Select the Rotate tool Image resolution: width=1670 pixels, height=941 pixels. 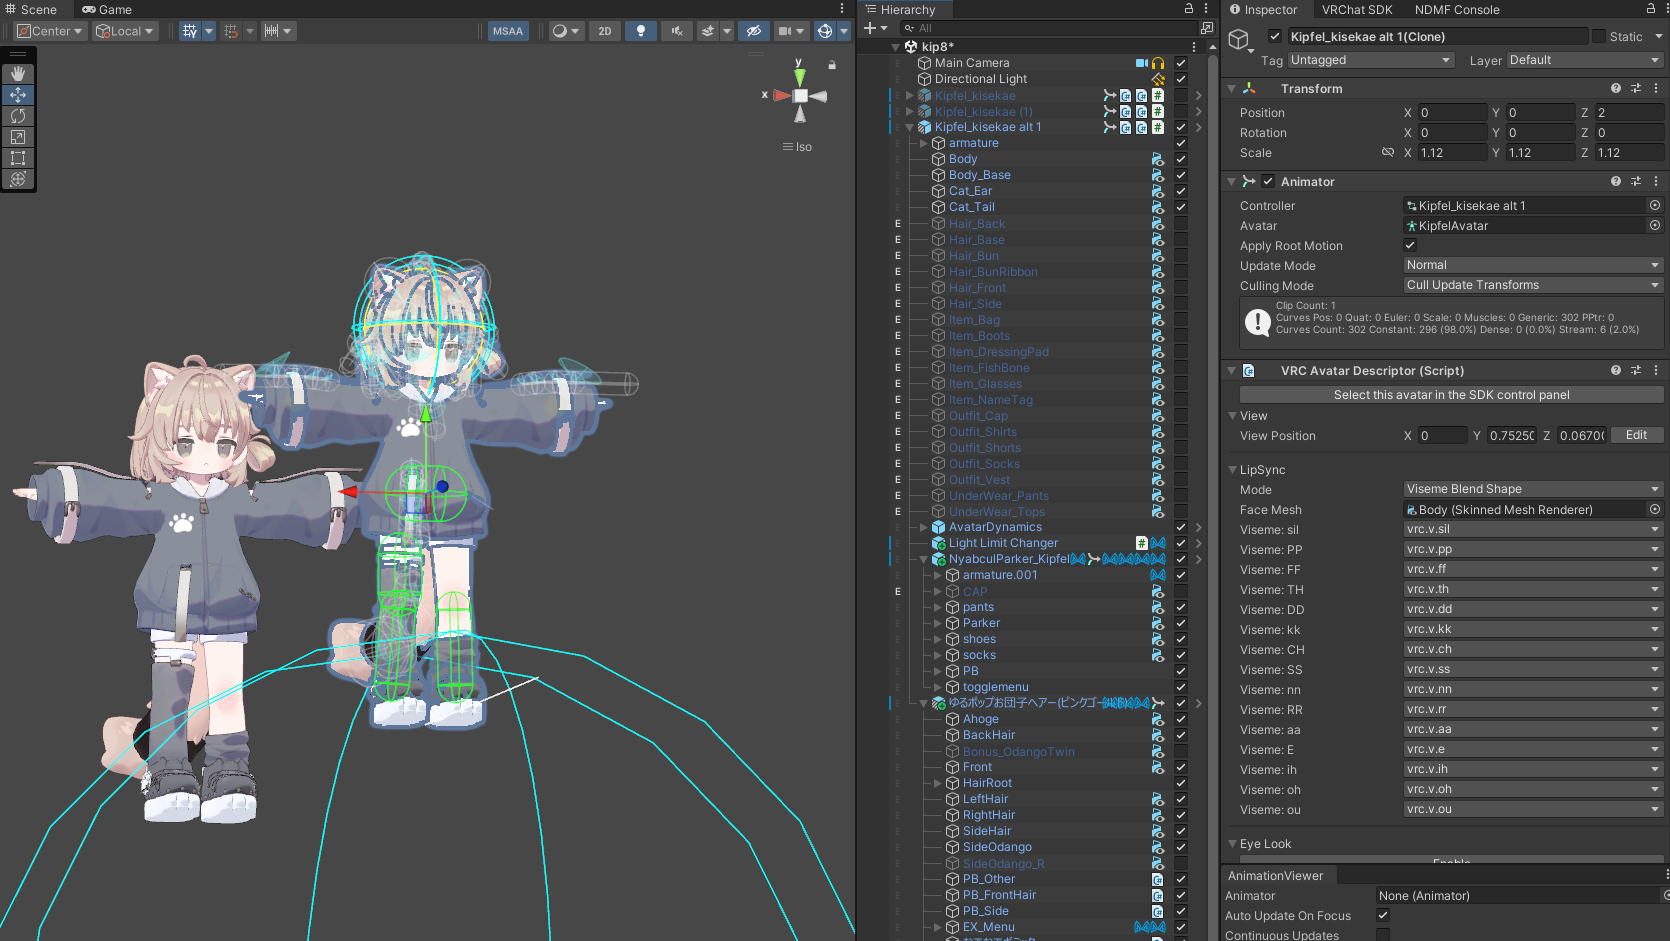pos(18,116)
